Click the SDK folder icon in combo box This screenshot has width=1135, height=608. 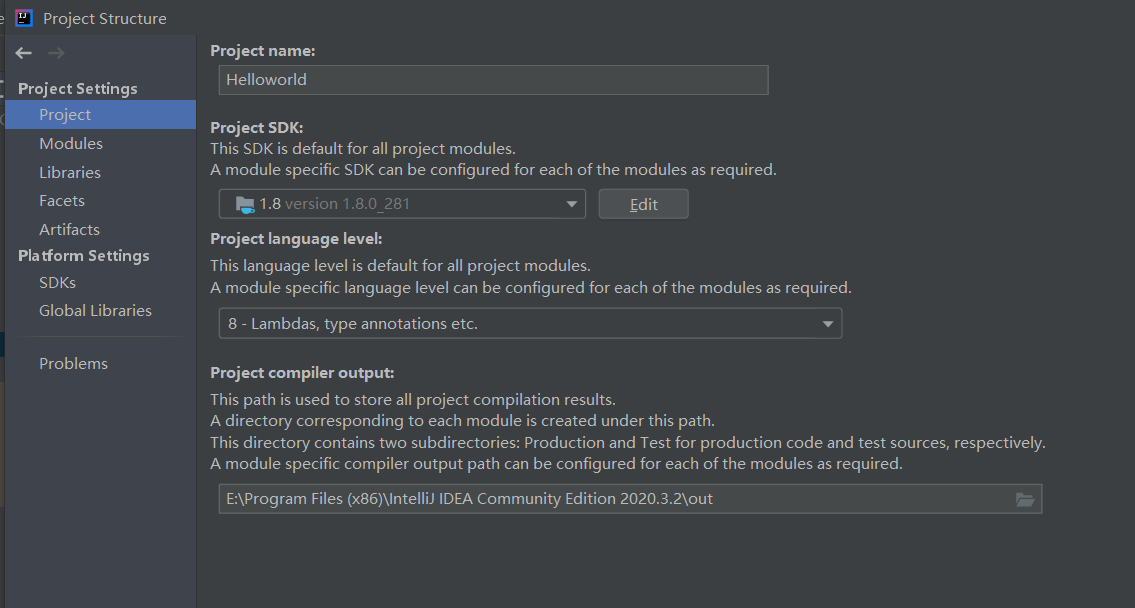pyautogui.click(x=245, y=204)
